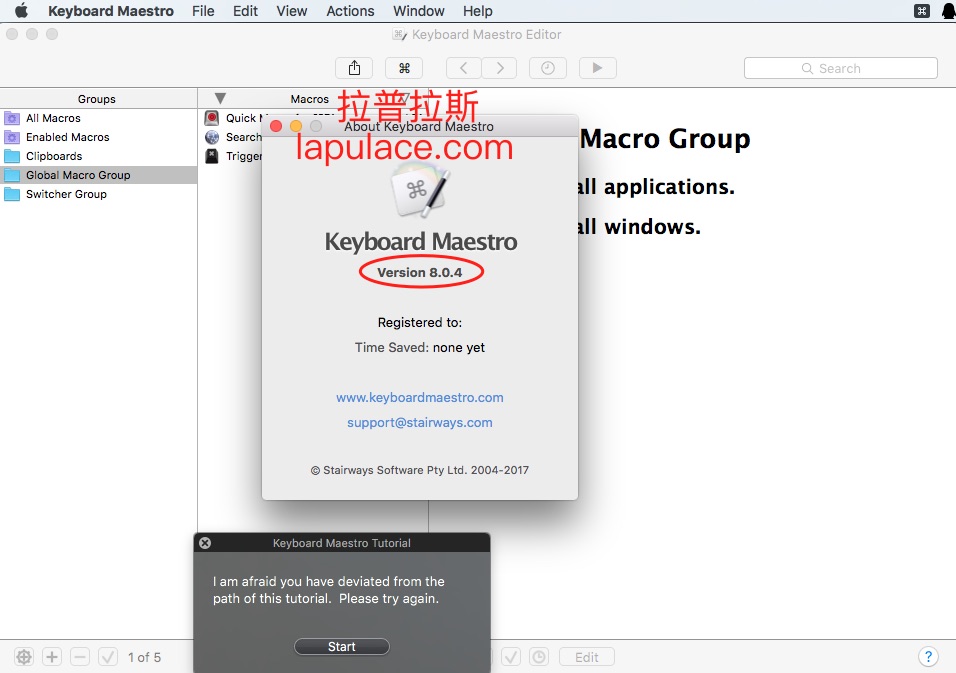Add a new group with plus button

(52, 657)
